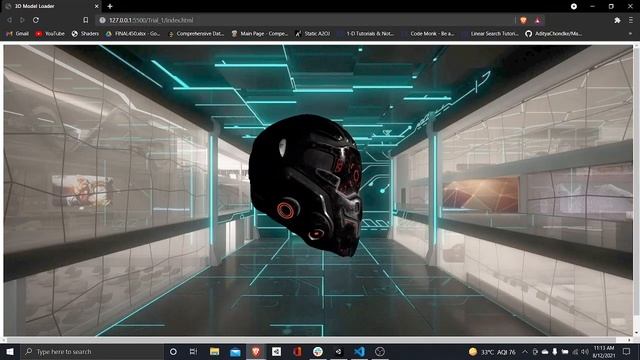640x360 pixels.
Task: Open the circular app icon after VS Code
Action: 380,351
